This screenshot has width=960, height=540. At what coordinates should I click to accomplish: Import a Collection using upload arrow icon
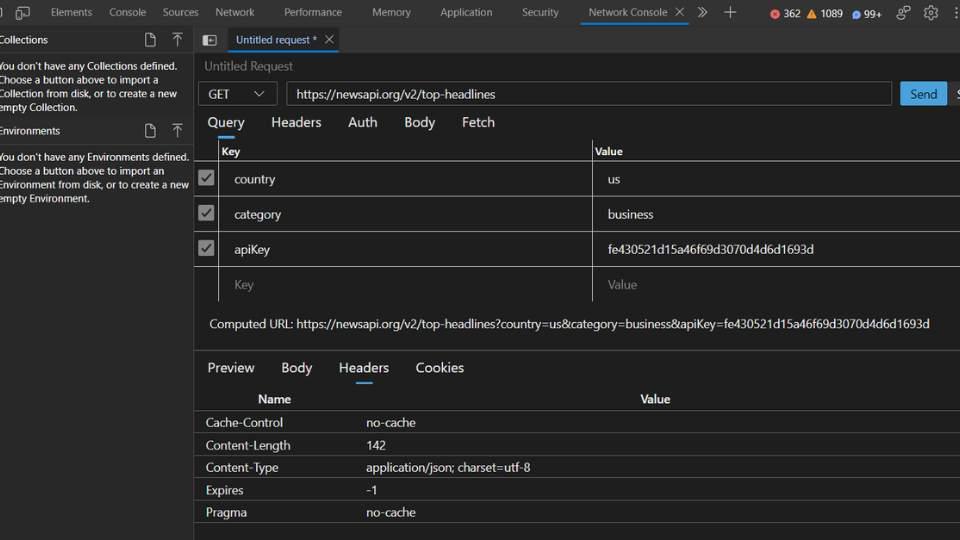coord(177,40)
